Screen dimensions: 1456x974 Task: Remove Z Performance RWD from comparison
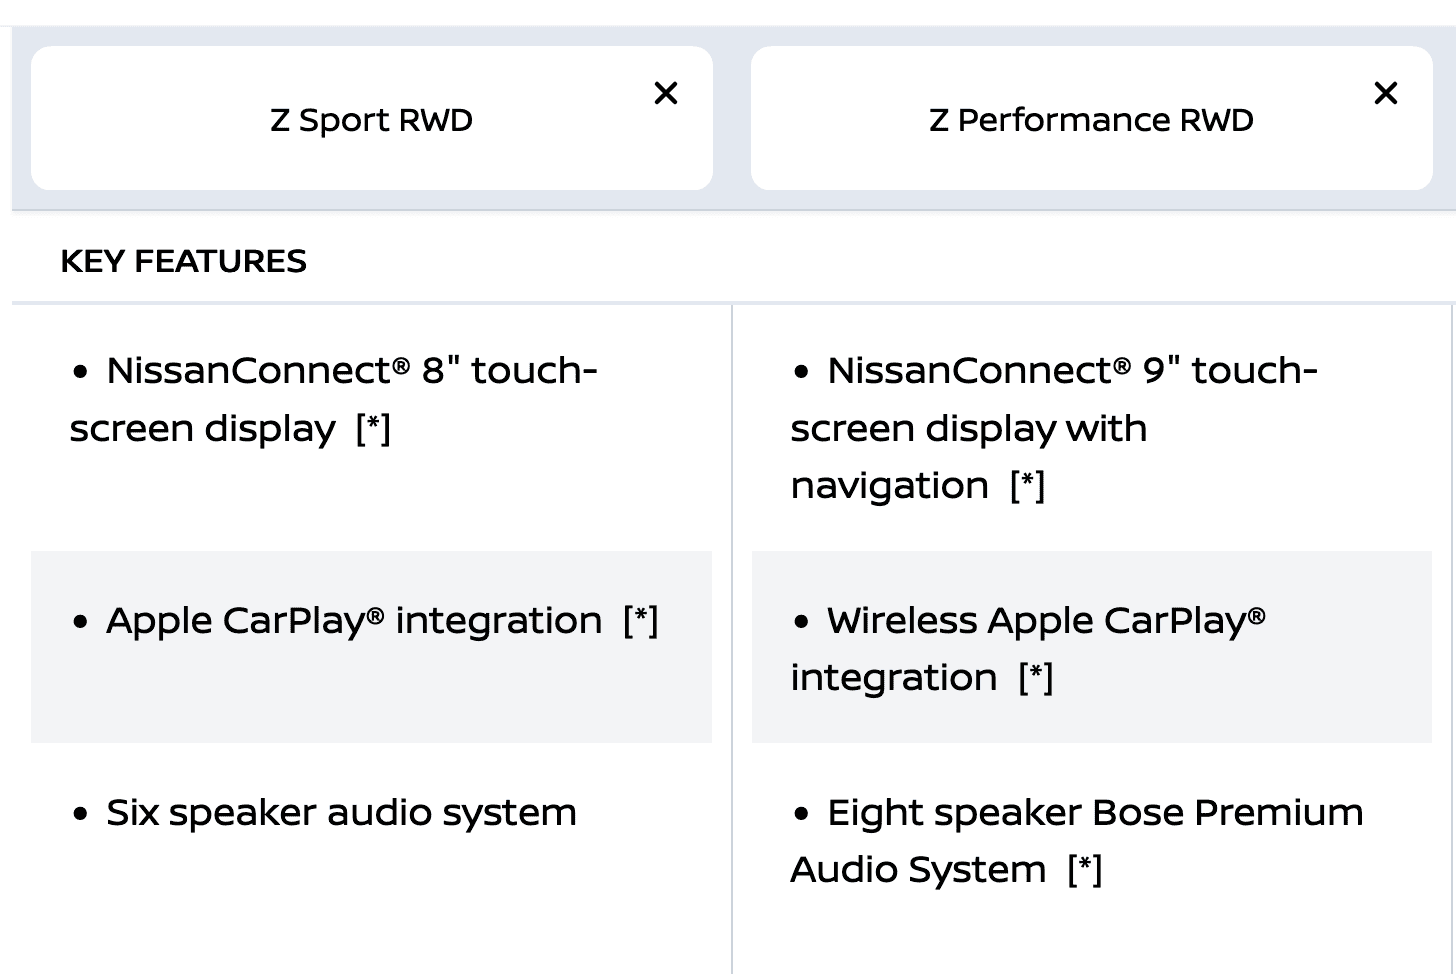click(1385, 93)
